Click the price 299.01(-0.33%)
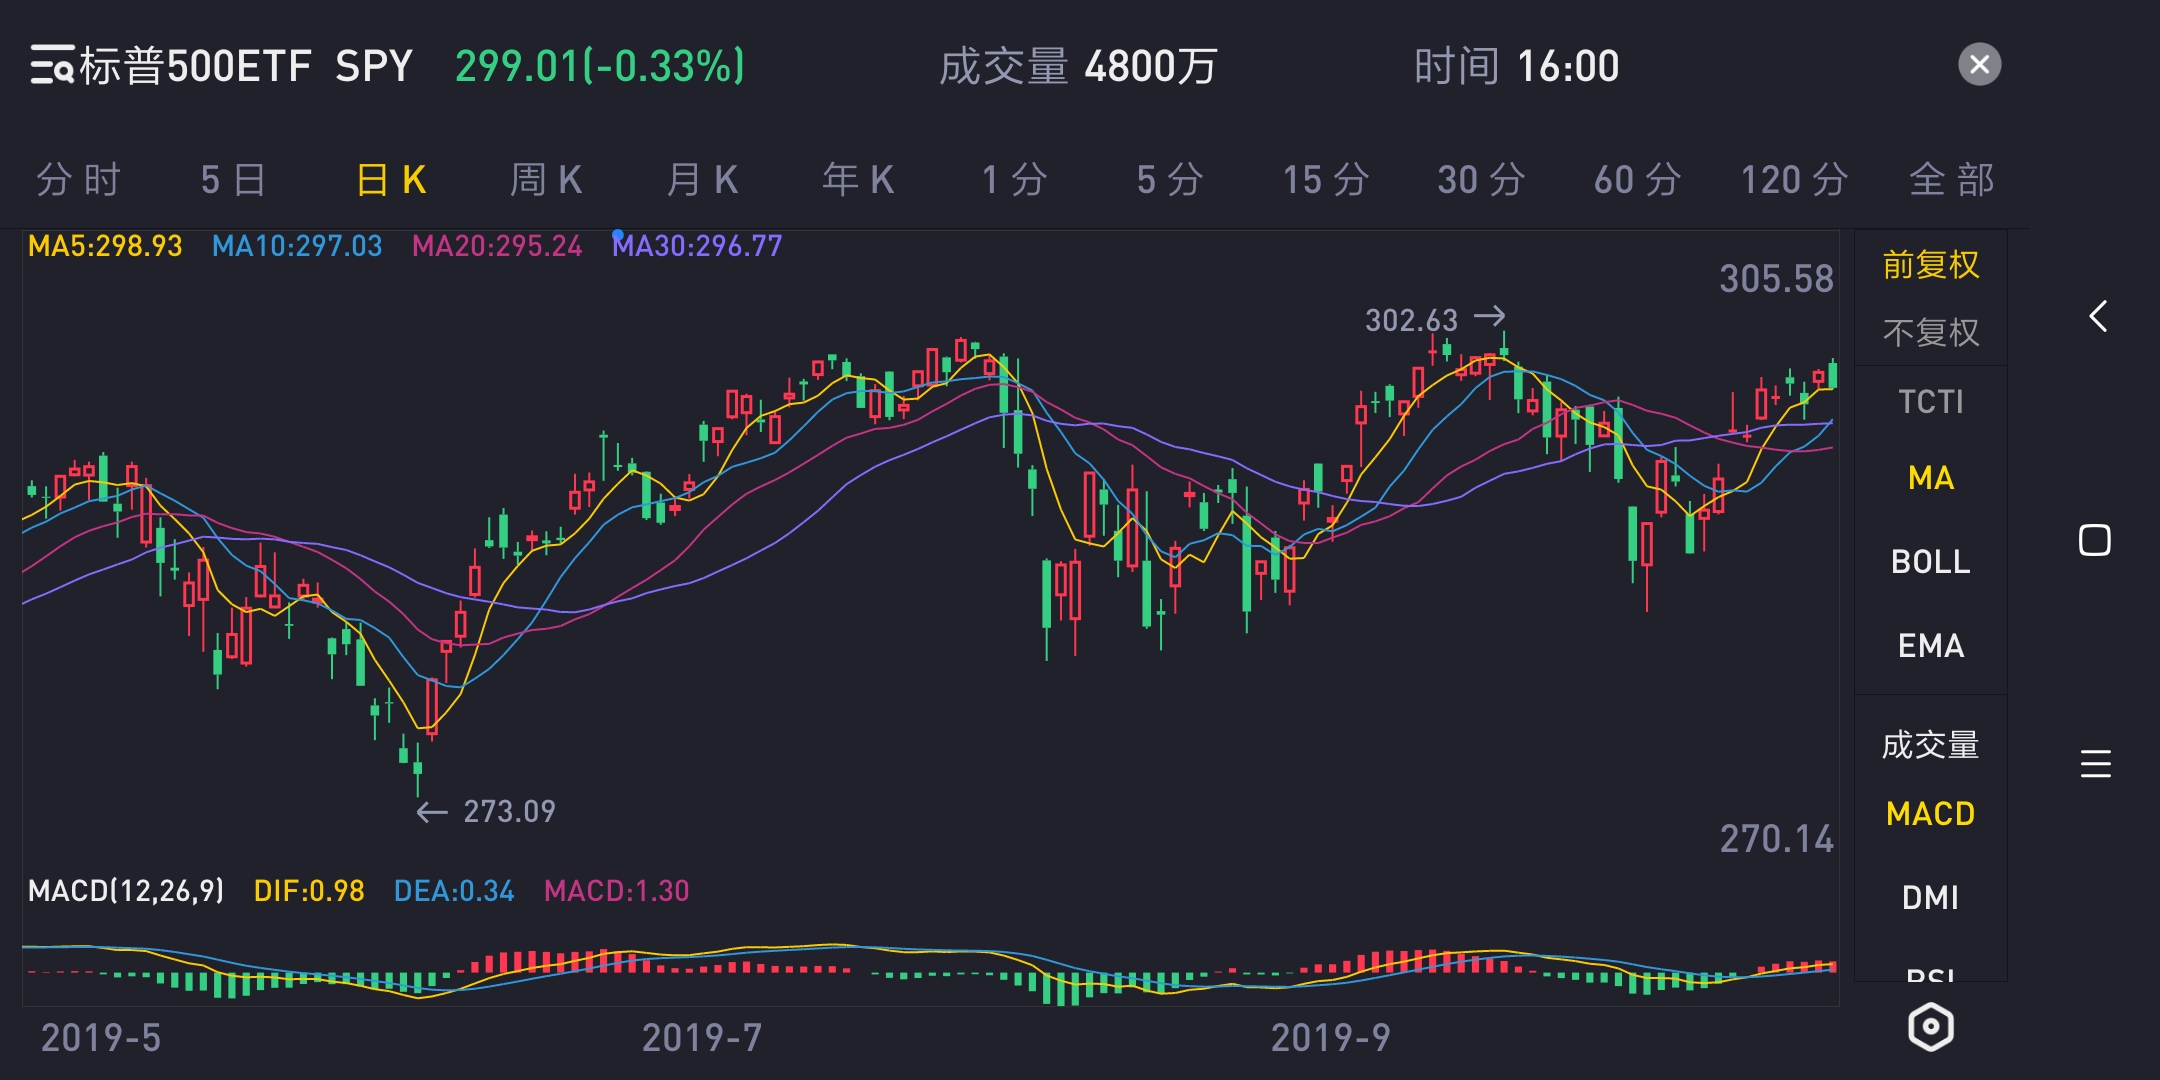Screen dimensions: 2160x1080 point(600,66)
